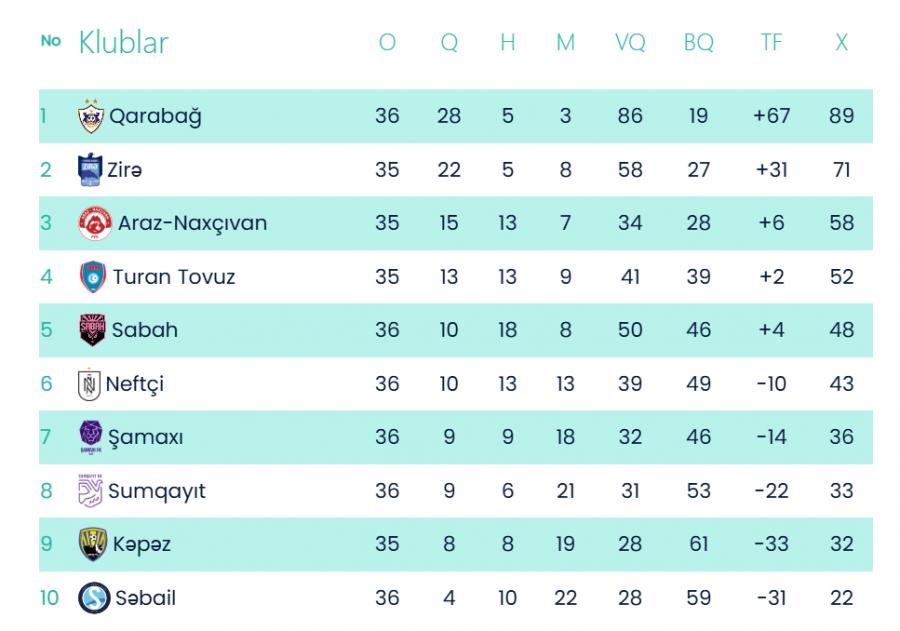Image resolution: width=900 pixels, height=631 pixels.
Task: Click the Qarabağ club logo
Action: coord(91,116)
